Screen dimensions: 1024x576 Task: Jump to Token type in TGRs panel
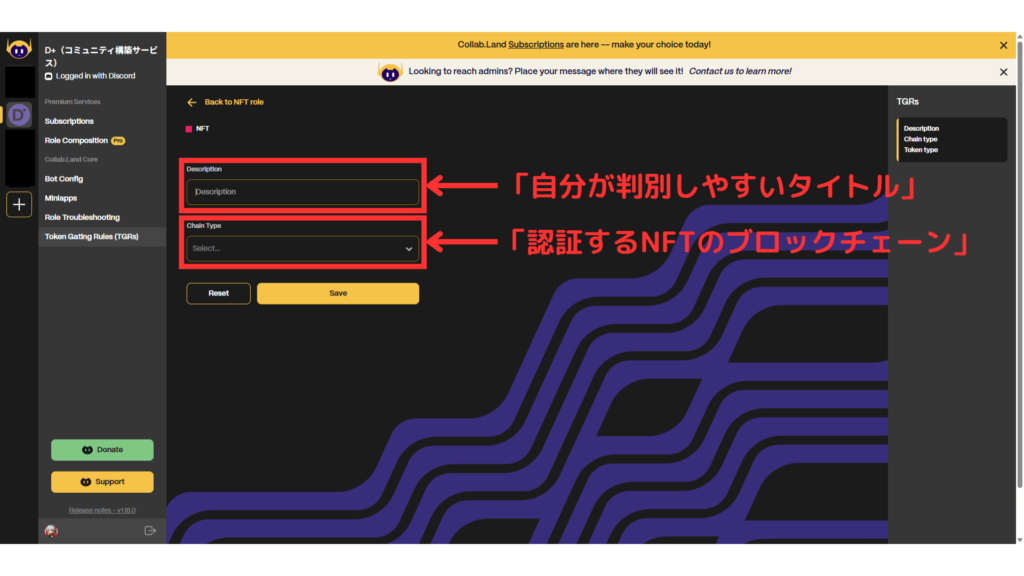[921, 150]
